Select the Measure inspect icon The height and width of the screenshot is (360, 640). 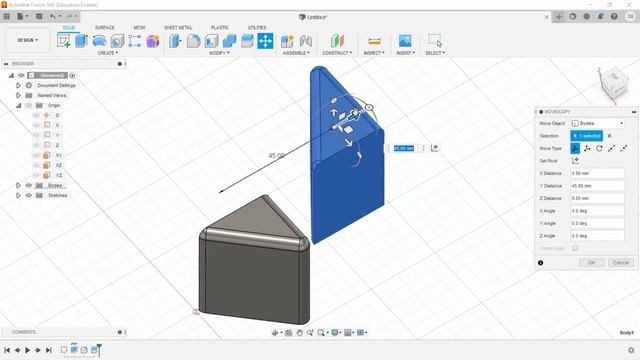pos(374,41)
